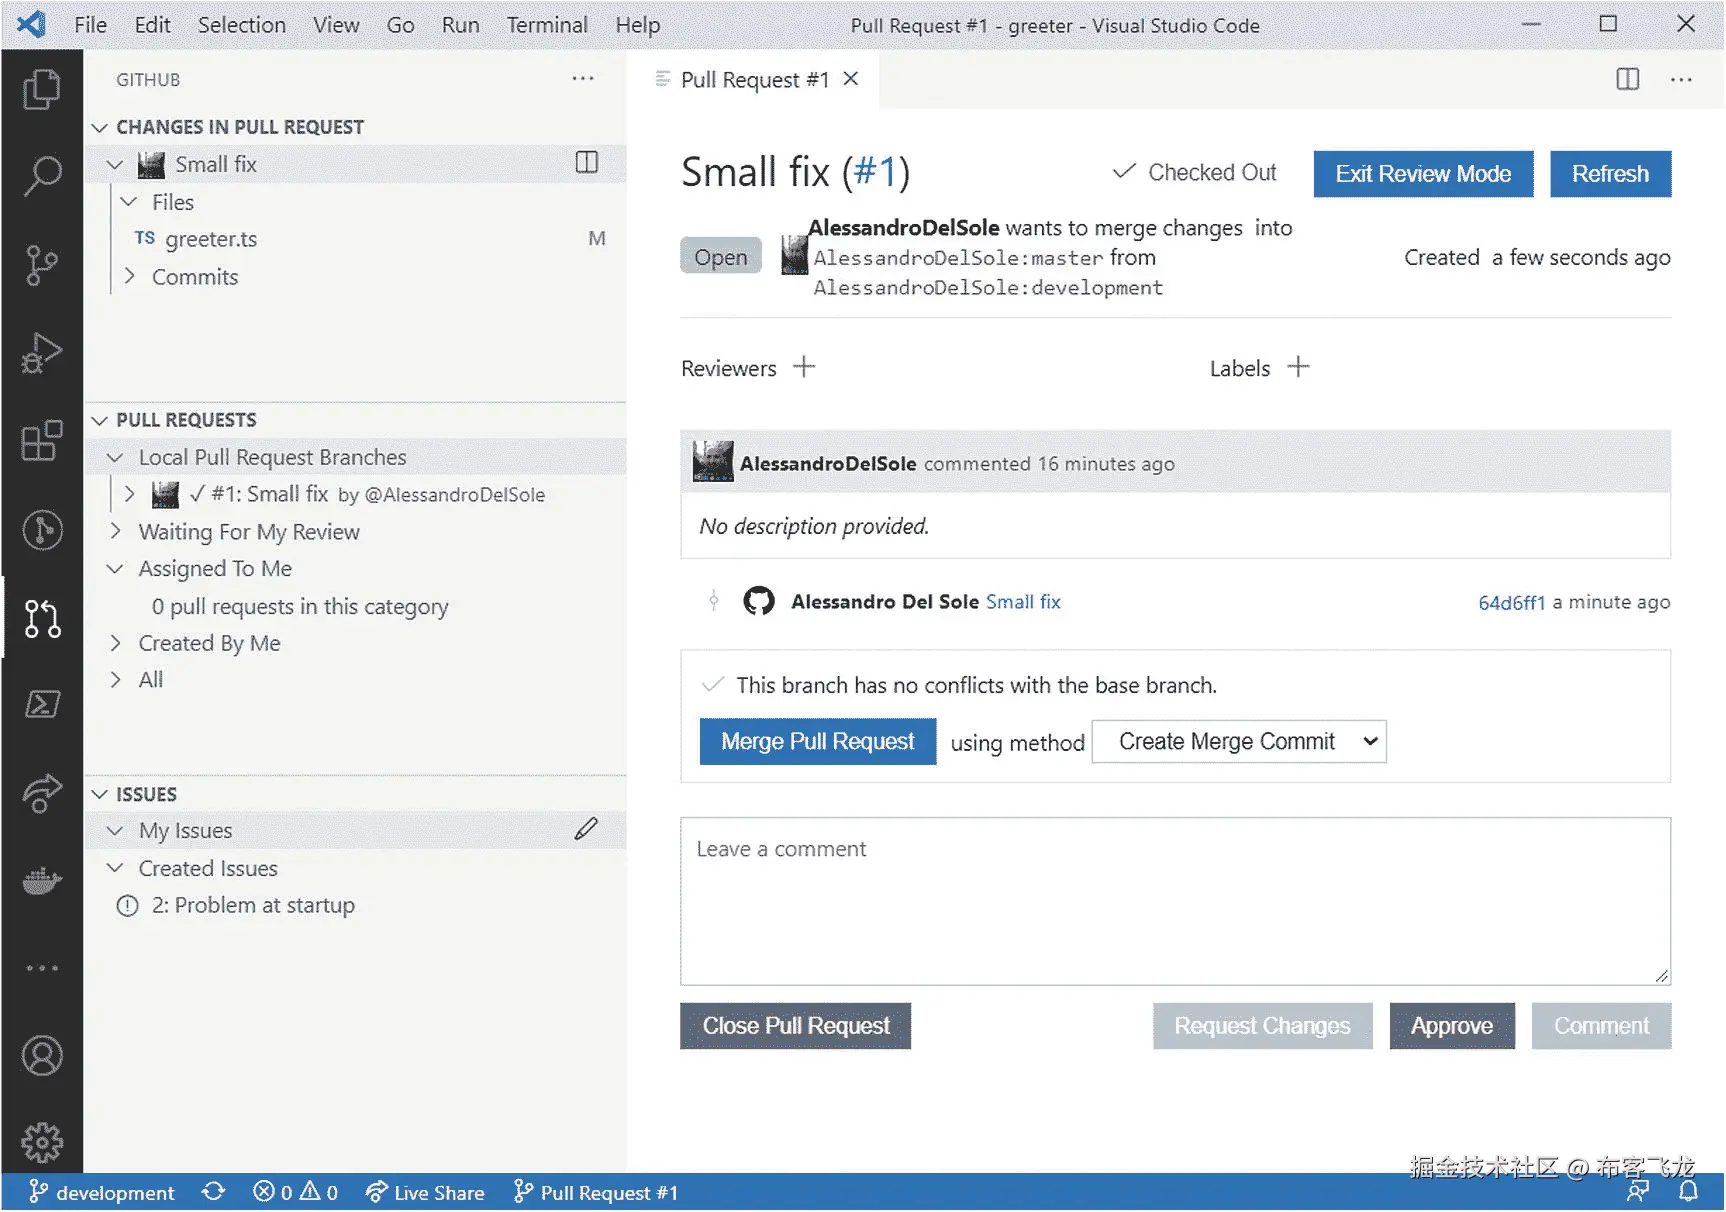Screen dimensions: 1726x1212
Task: Open the GitLens clock-branch icon view
Action: tap(42, 530)
